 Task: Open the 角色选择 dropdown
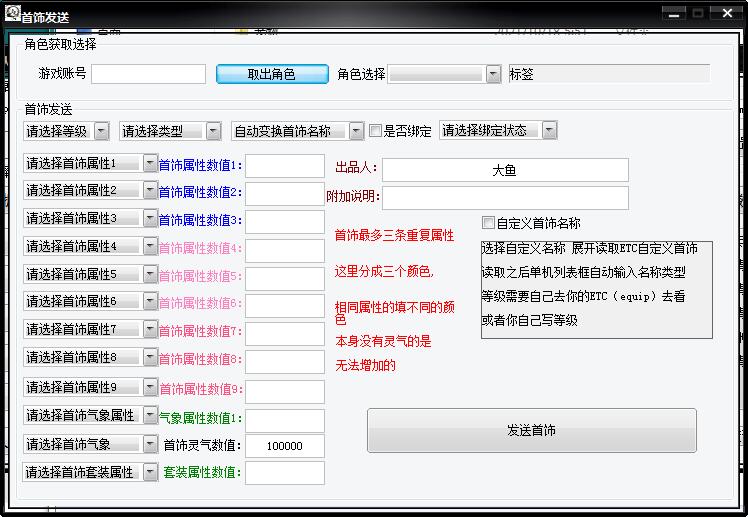click(x=444, y=74)
